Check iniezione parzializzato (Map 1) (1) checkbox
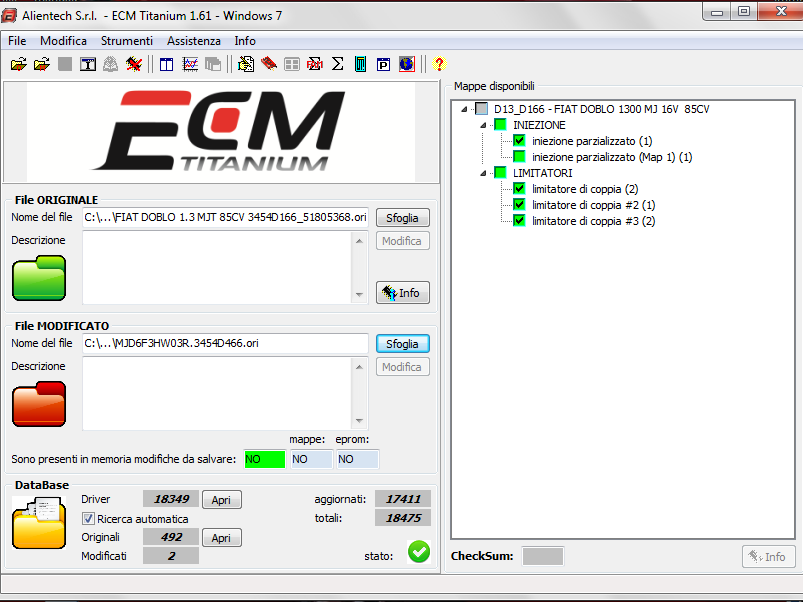The image size is (803, 602). tap(519, 157)
